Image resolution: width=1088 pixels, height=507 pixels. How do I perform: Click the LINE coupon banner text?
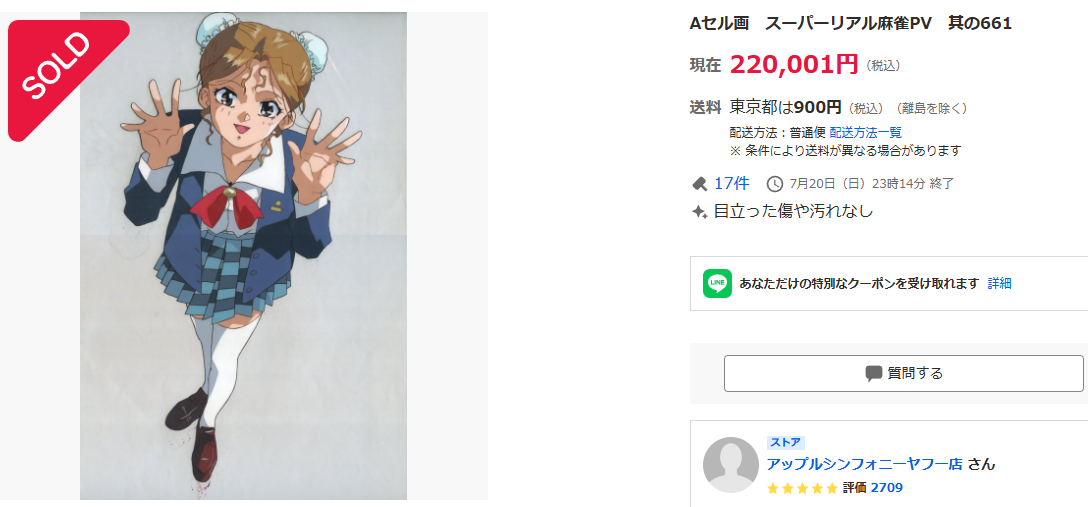pyautogui.click(x=859, y=283)
